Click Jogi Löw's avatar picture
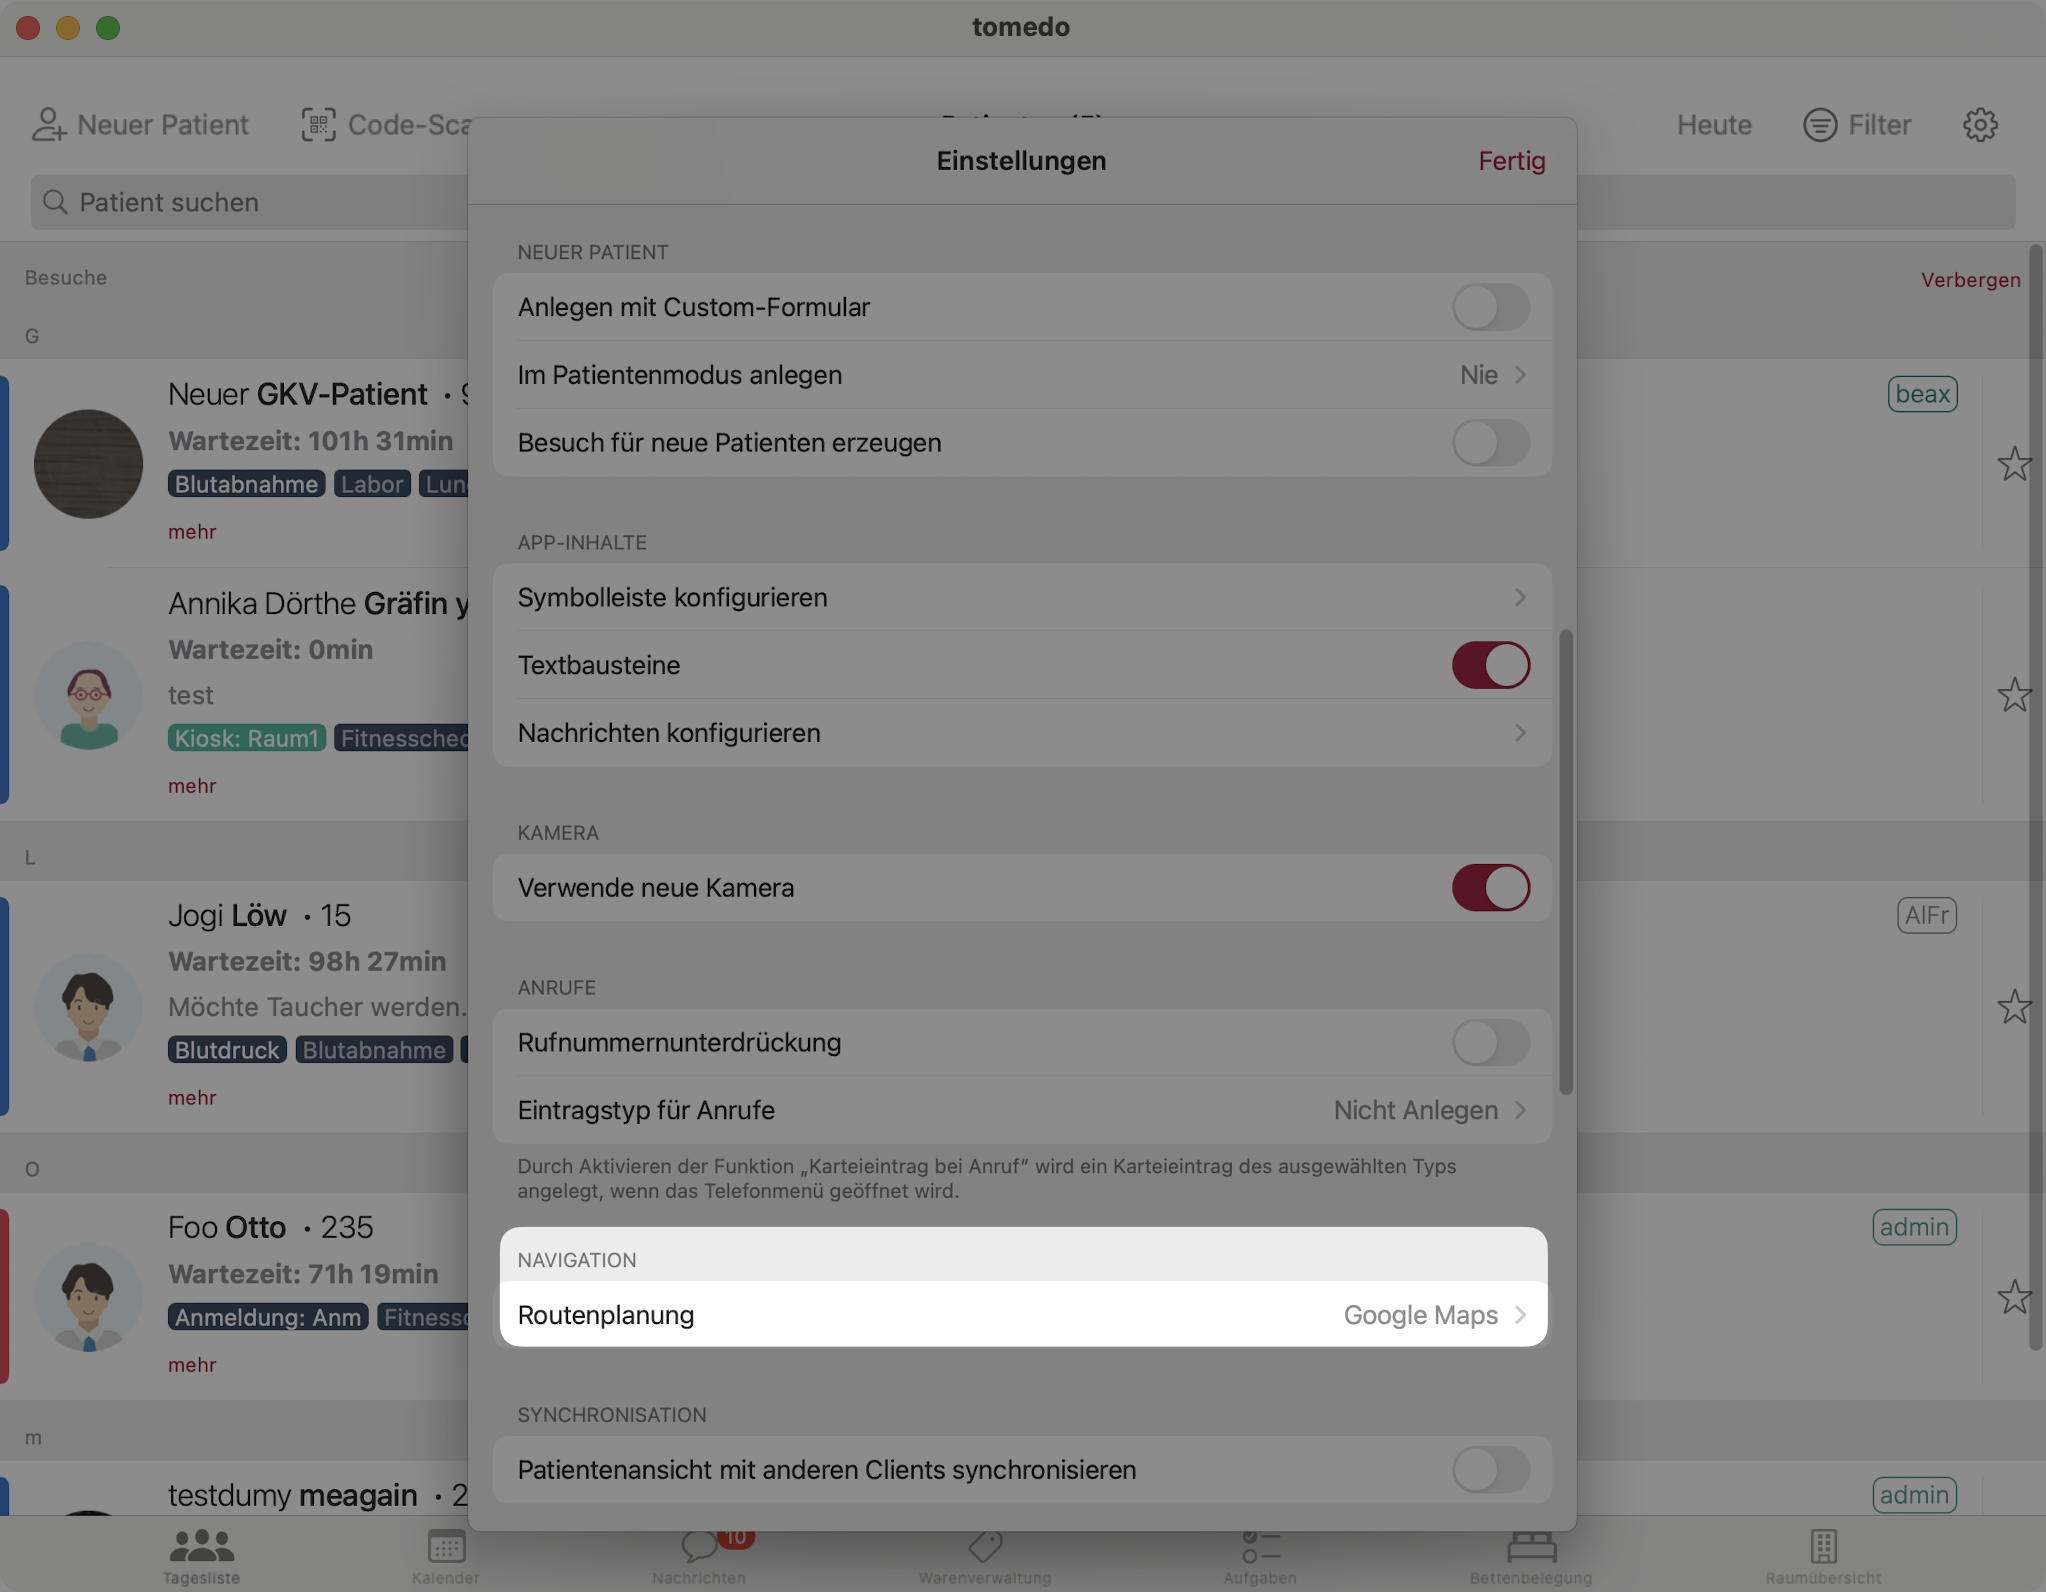 [x=89, y=1007]
